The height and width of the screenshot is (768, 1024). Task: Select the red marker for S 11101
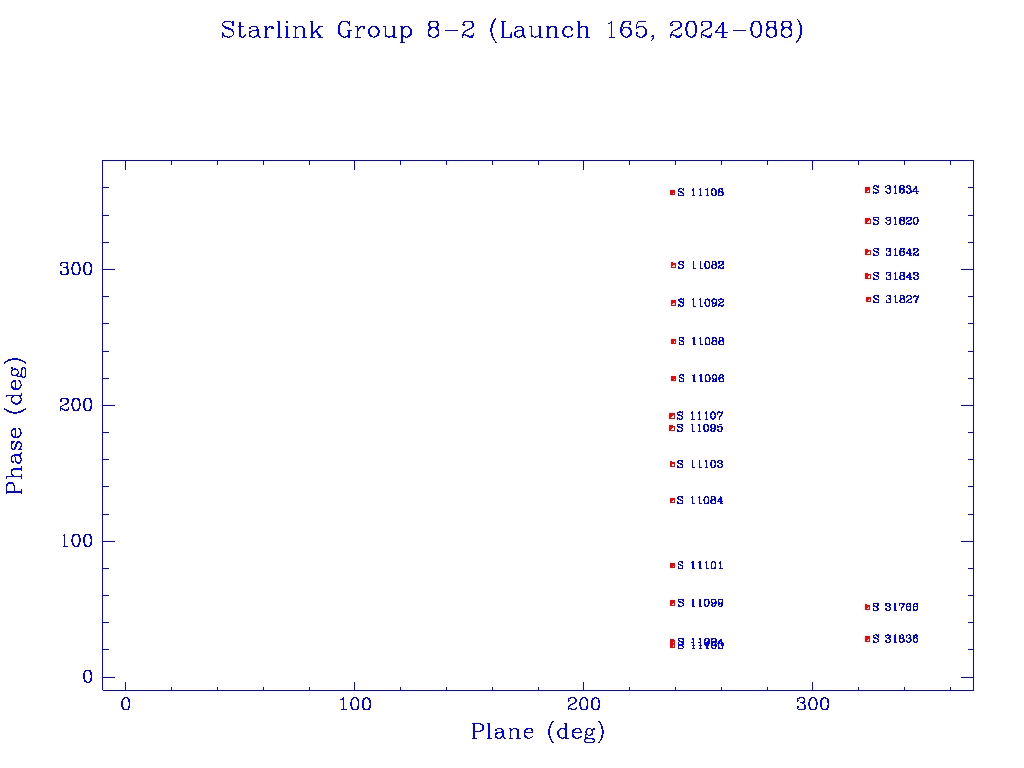(673, 566)
